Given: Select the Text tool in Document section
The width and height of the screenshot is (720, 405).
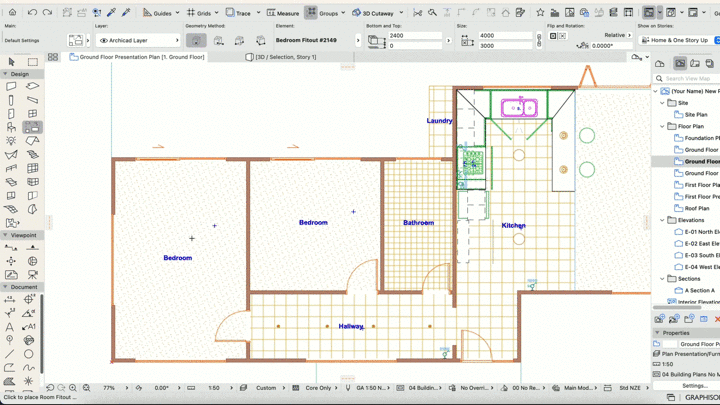Looking at the screenshot, I should click(x=11, y=326).
